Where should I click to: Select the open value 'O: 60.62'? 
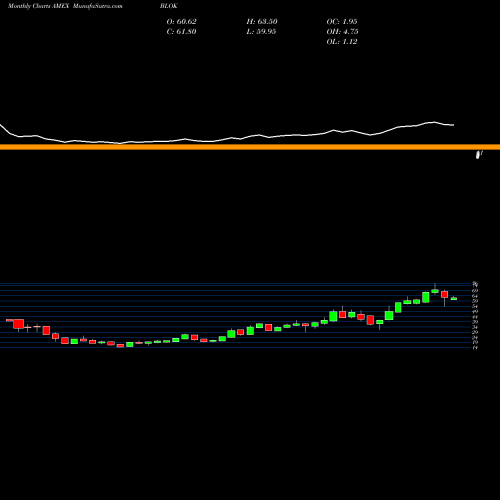pos(181,22)
